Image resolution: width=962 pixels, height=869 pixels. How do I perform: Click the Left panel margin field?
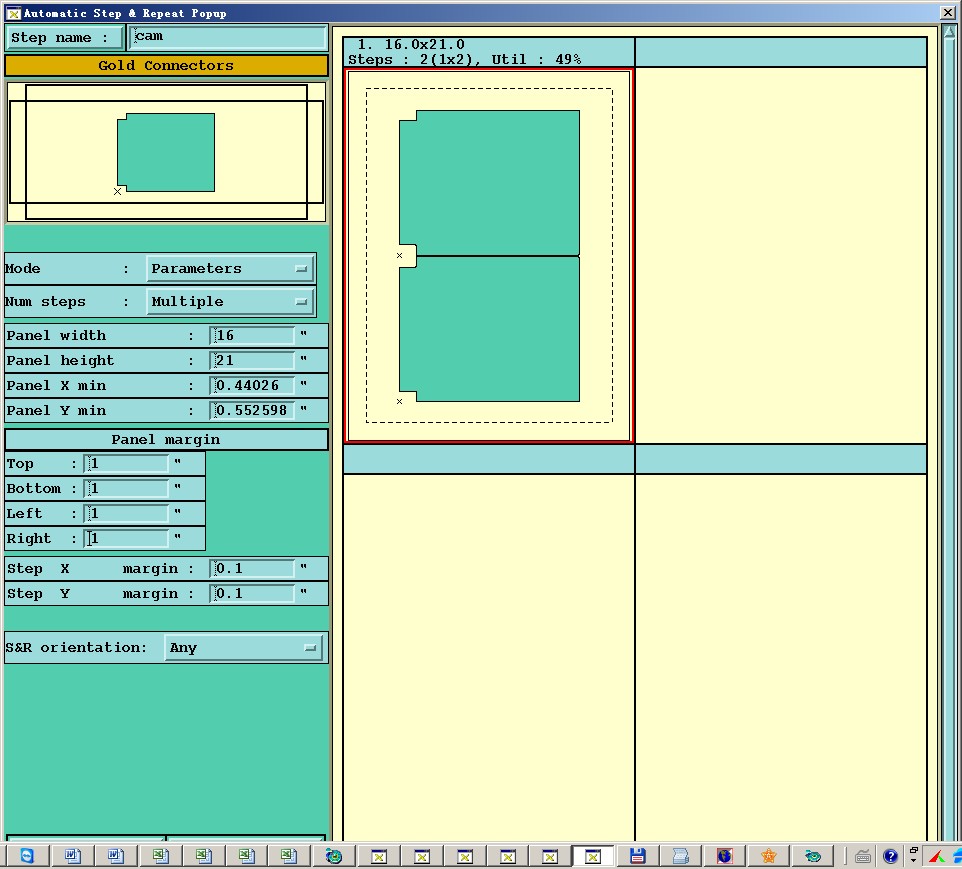(x=126, y=514)
